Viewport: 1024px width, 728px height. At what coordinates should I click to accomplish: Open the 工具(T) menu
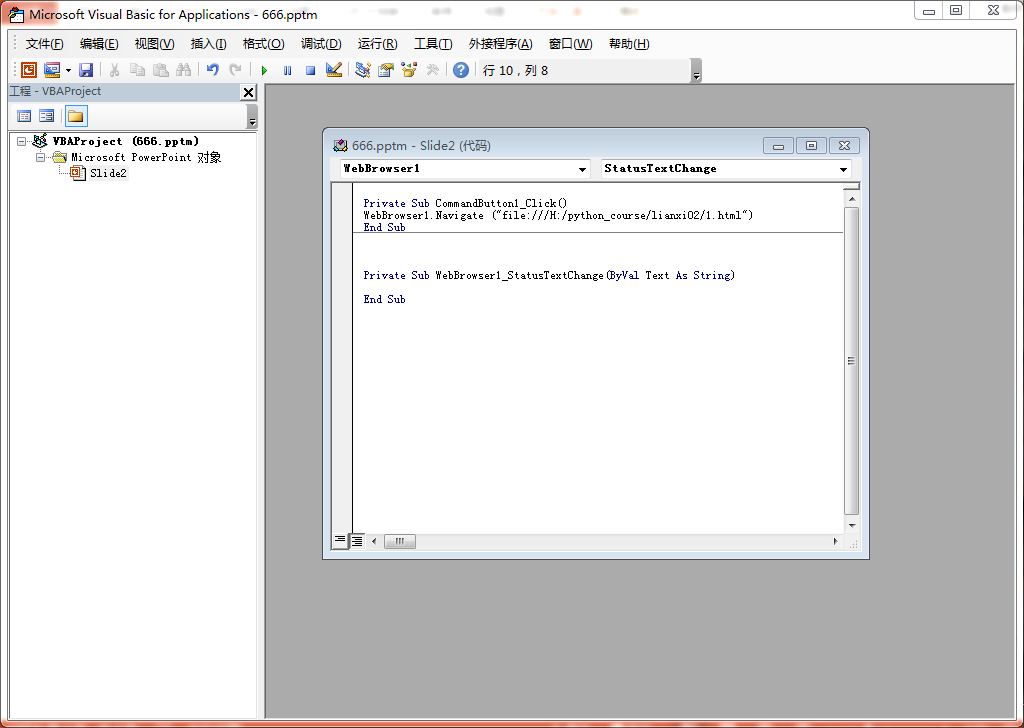[433, 44]
